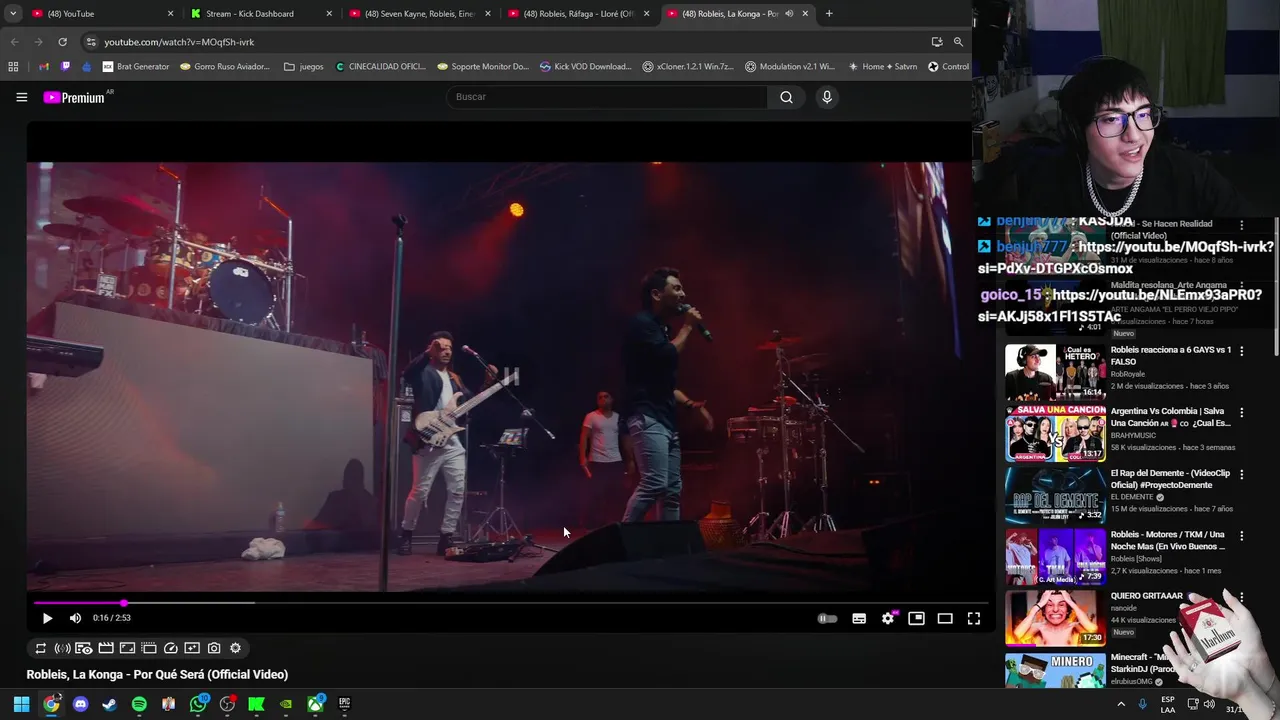Open zoom magnifier icon in address bar
The height and width of the screenshot is (720, 1280).
pos(958,42)
